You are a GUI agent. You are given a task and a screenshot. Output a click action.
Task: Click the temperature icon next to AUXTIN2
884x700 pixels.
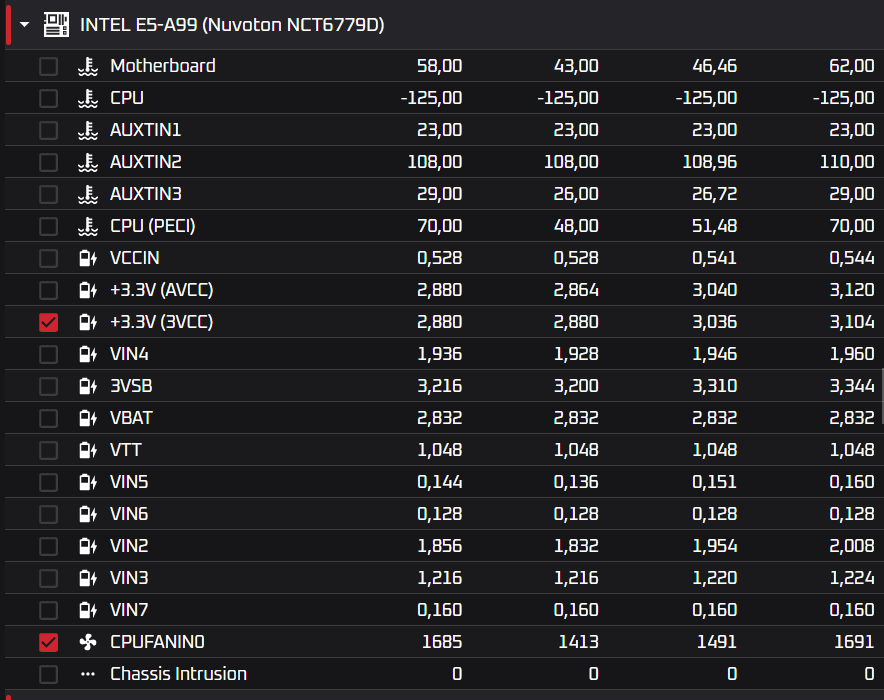[x=88, y=162]
